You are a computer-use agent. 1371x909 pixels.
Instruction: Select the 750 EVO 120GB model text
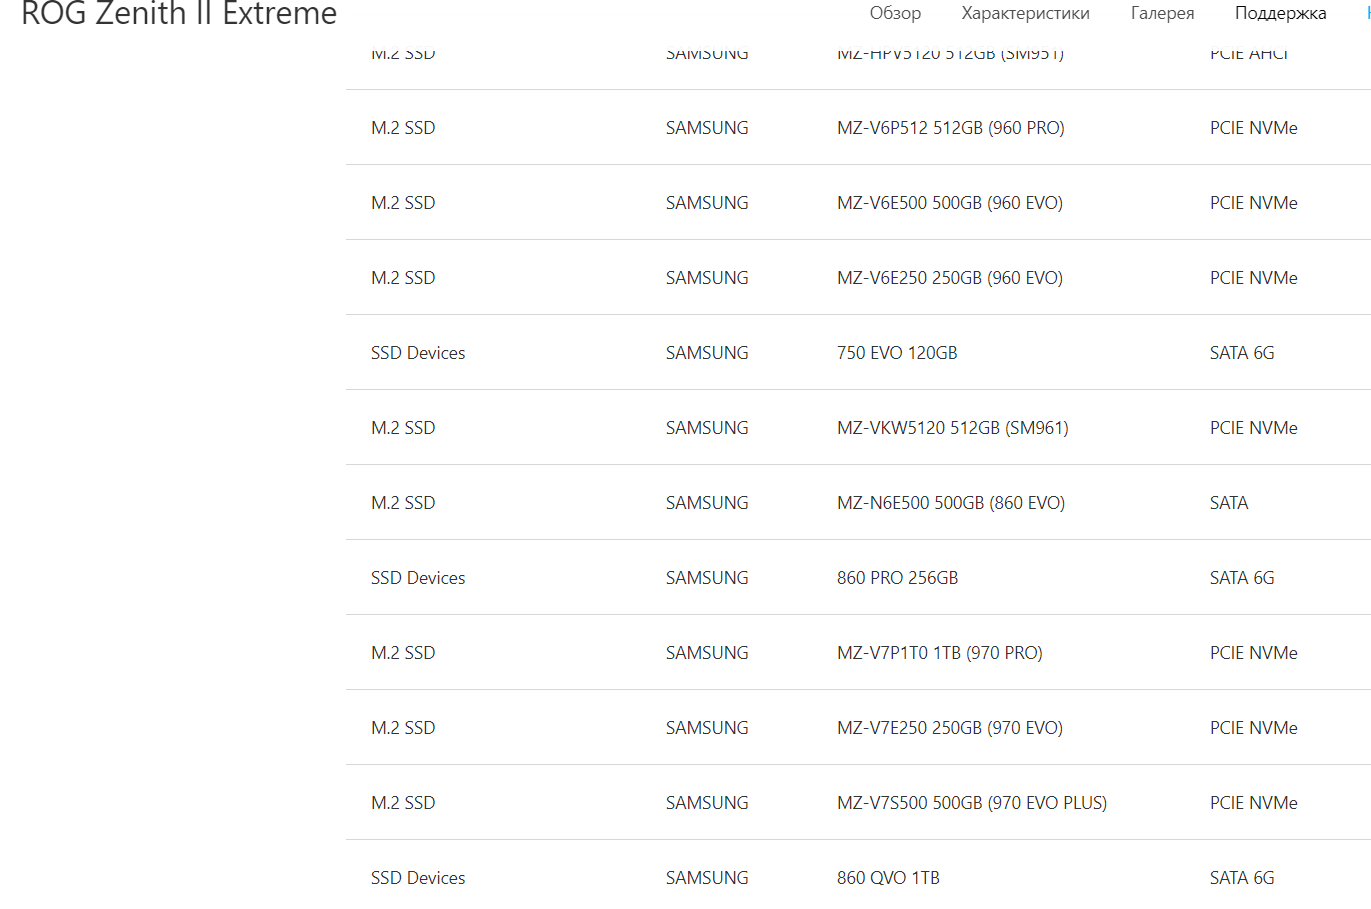pos(897,353)
